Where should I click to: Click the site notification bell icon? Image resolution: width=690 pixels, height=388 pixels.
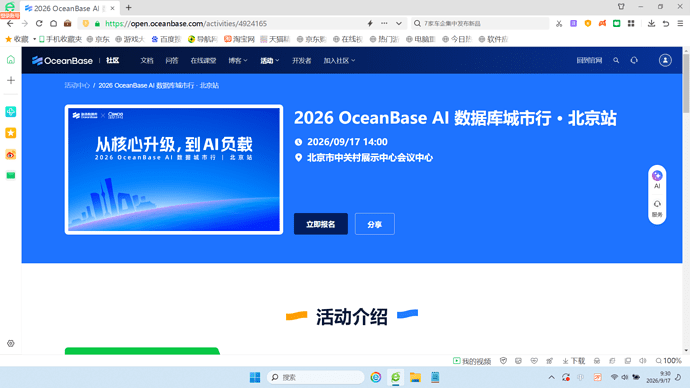point(634,60)
